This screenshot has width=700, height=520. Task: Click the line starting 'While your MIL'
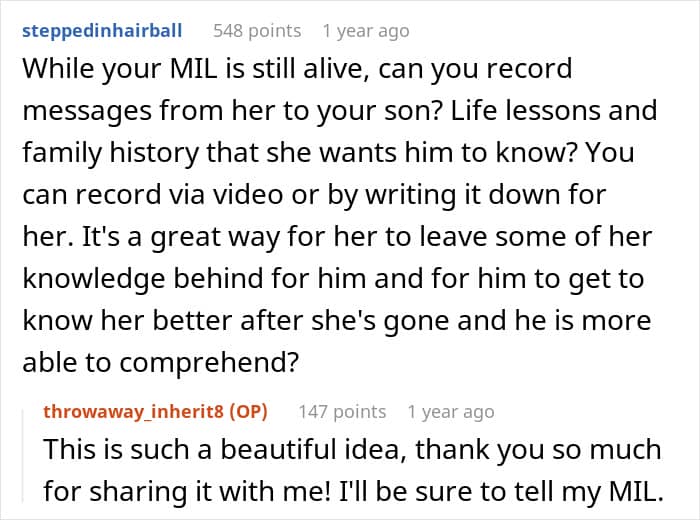click(297, 70)
